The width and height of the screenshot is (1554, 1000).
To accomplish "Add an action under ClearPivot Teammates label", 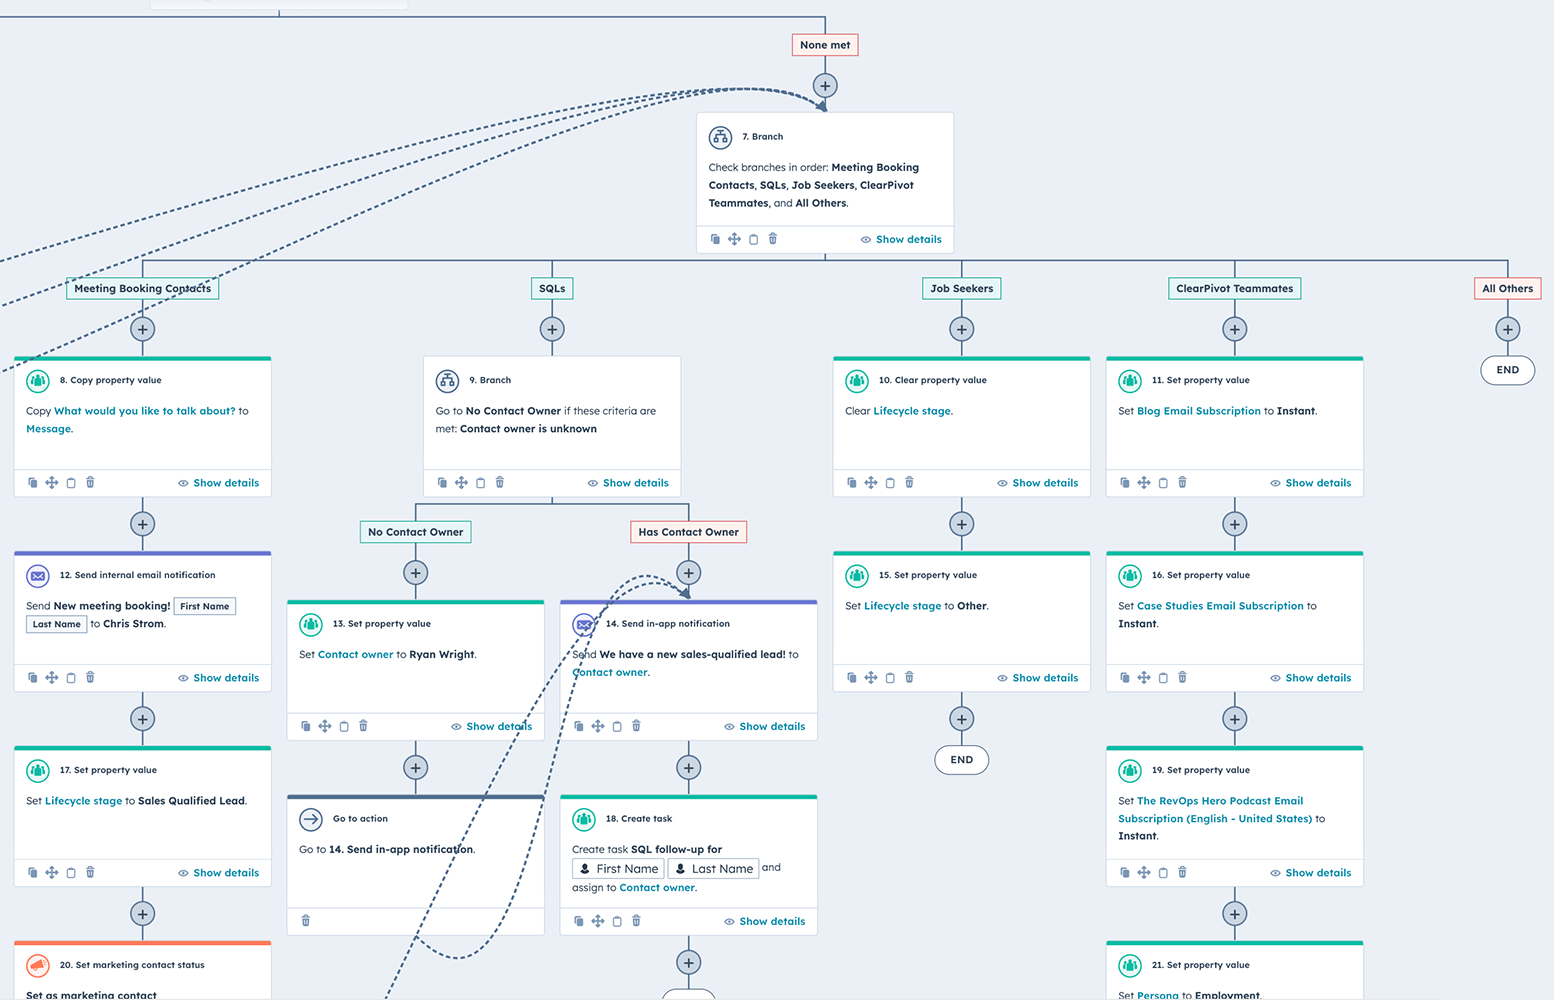I will pos(1234,329).
